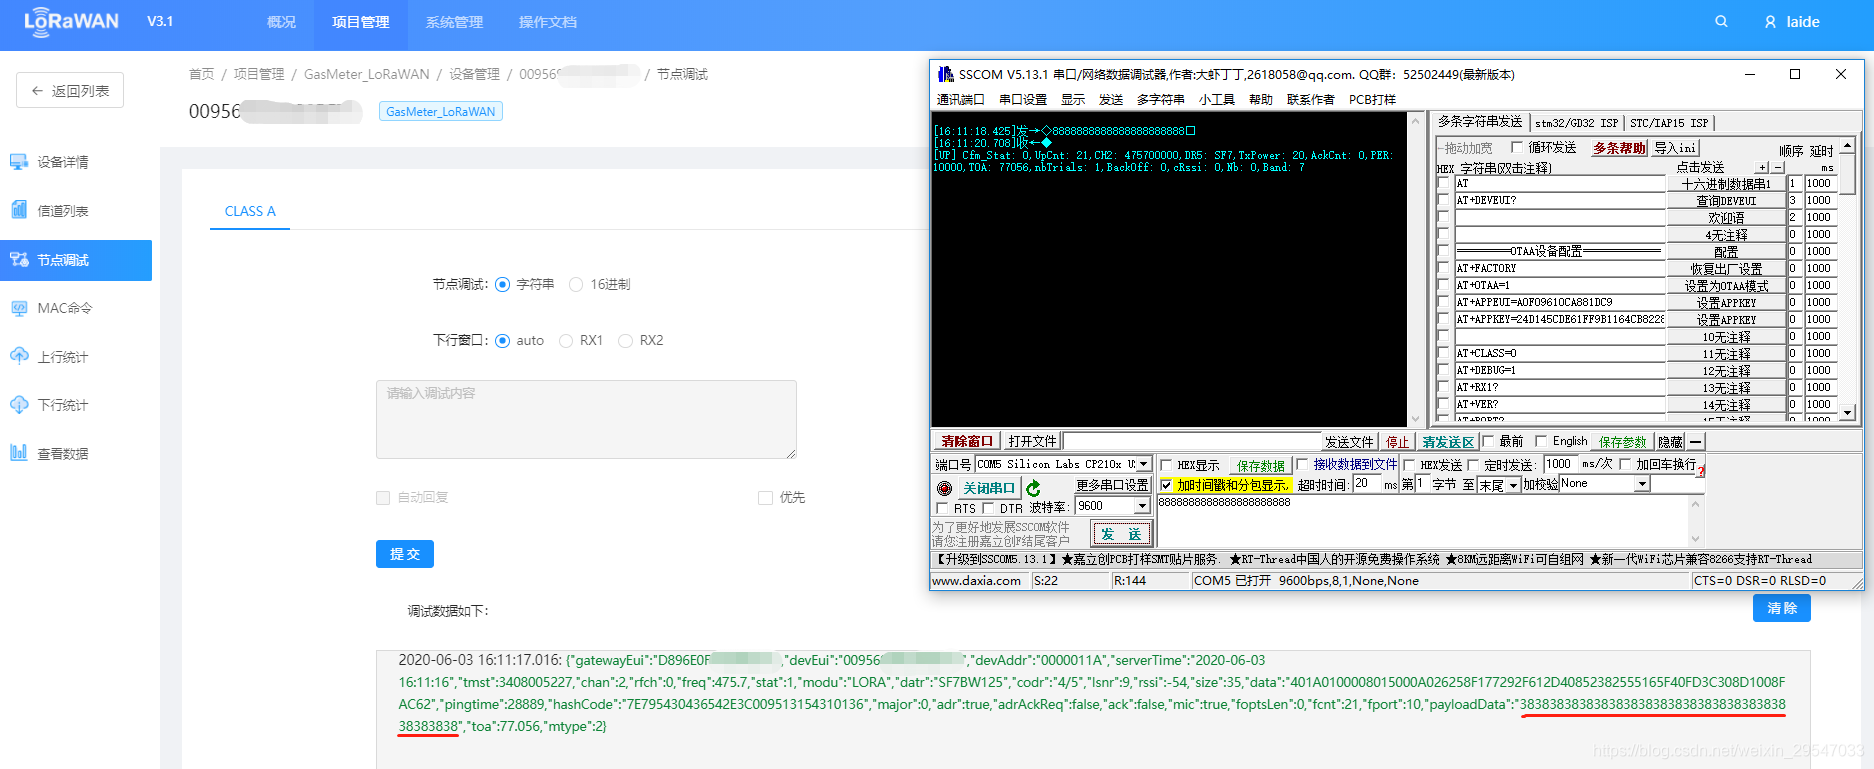
Task: Choose RX2 downlink window
Action: [625, 341]
